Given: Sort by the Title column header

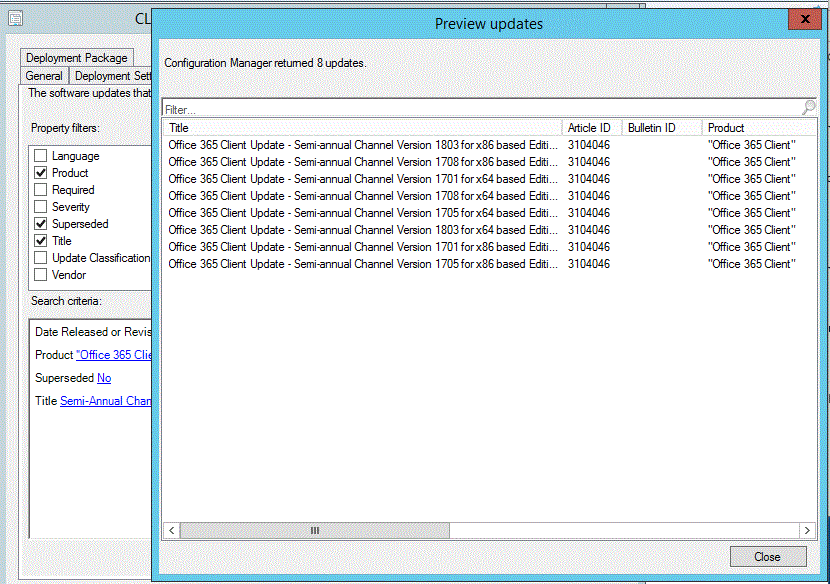Looking at the screenshot, I should (x=363, y=128).
